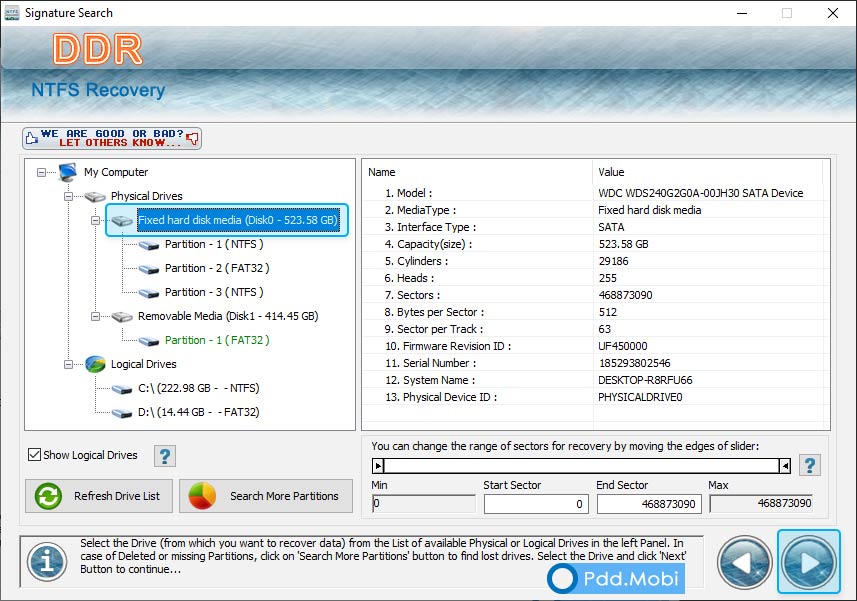Click the drive icon beside D:\ entry
Image resolution: width=857 pixels, height=601 pixels.
point(122,413)
